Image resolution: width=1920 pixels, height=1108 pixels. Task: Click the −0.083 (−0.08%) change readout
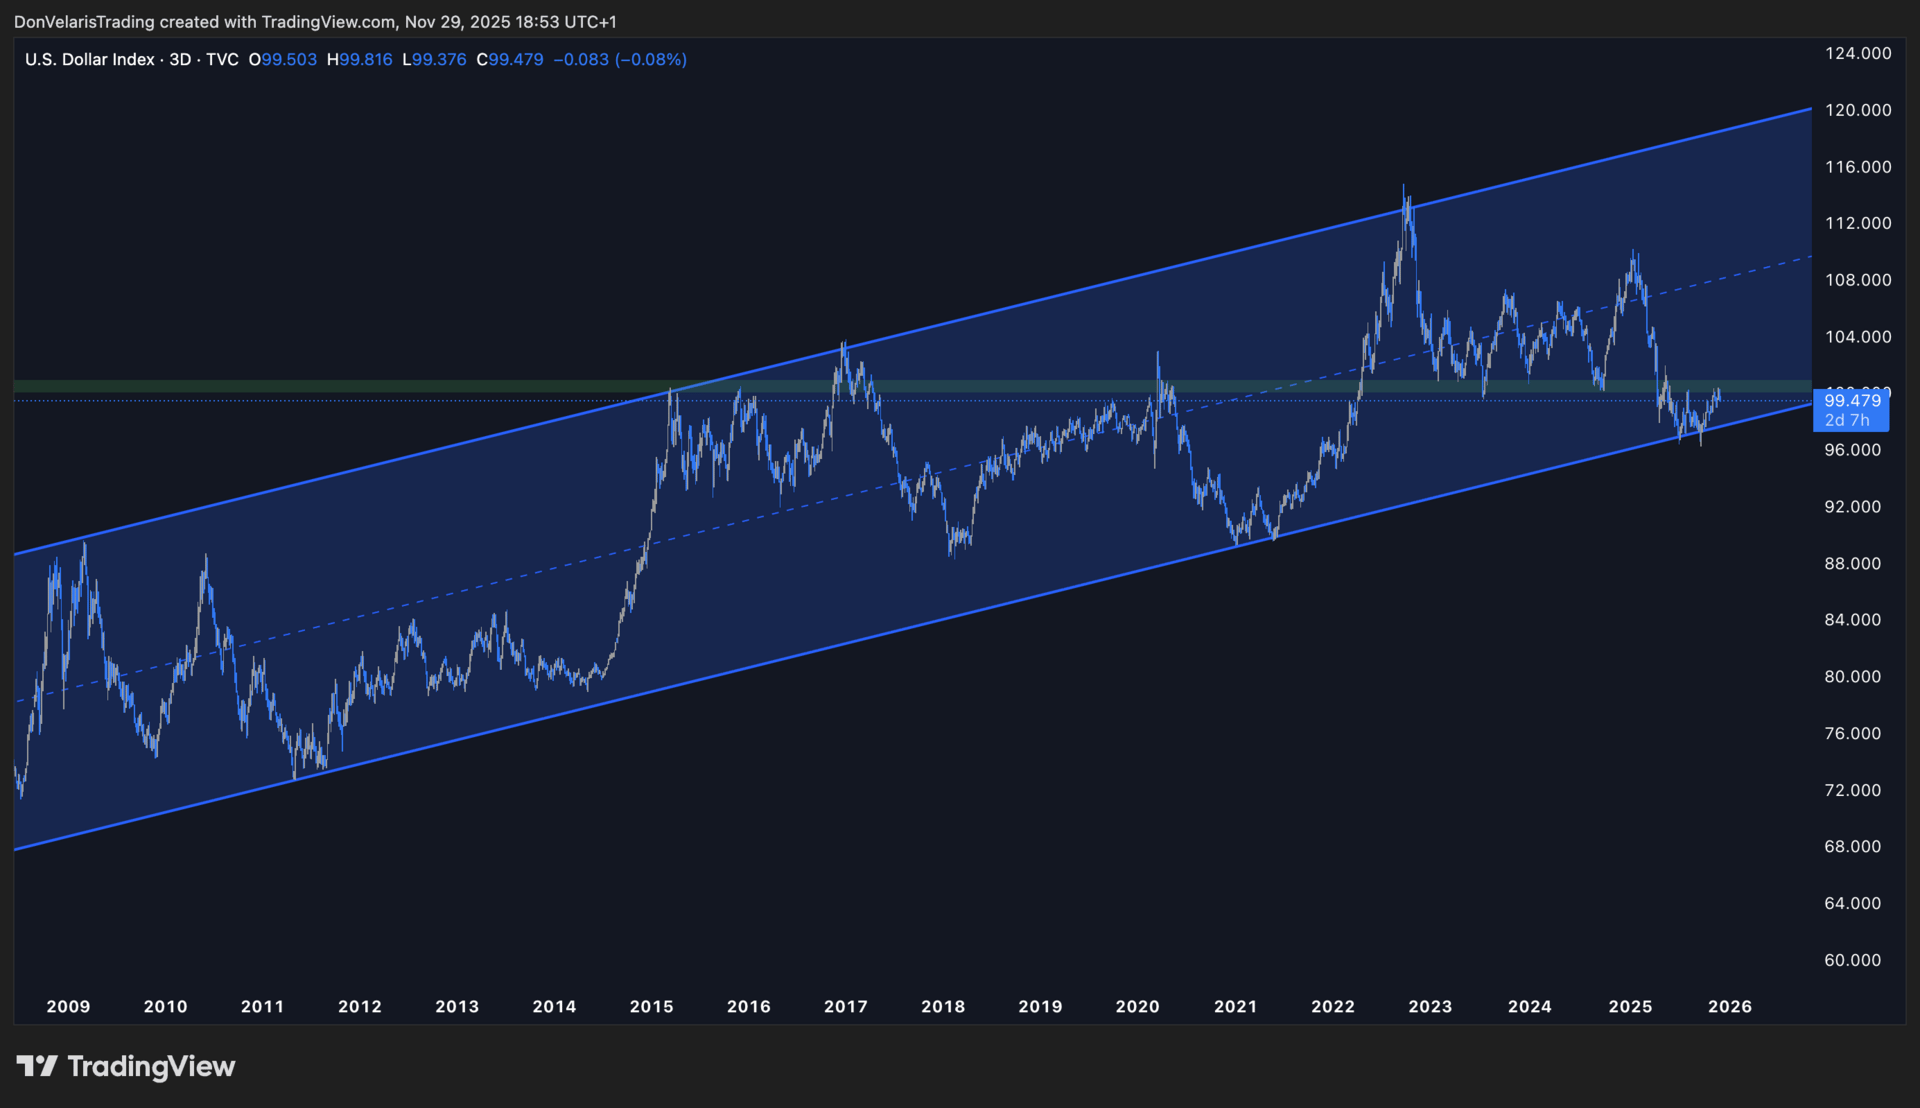click(620, 59)
